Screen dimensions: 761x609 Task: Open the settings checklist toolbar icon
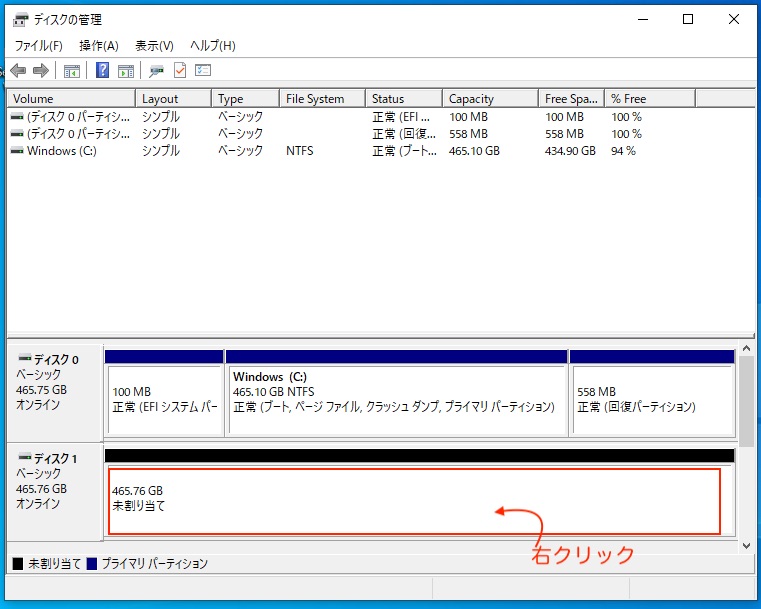coord(203,70)
